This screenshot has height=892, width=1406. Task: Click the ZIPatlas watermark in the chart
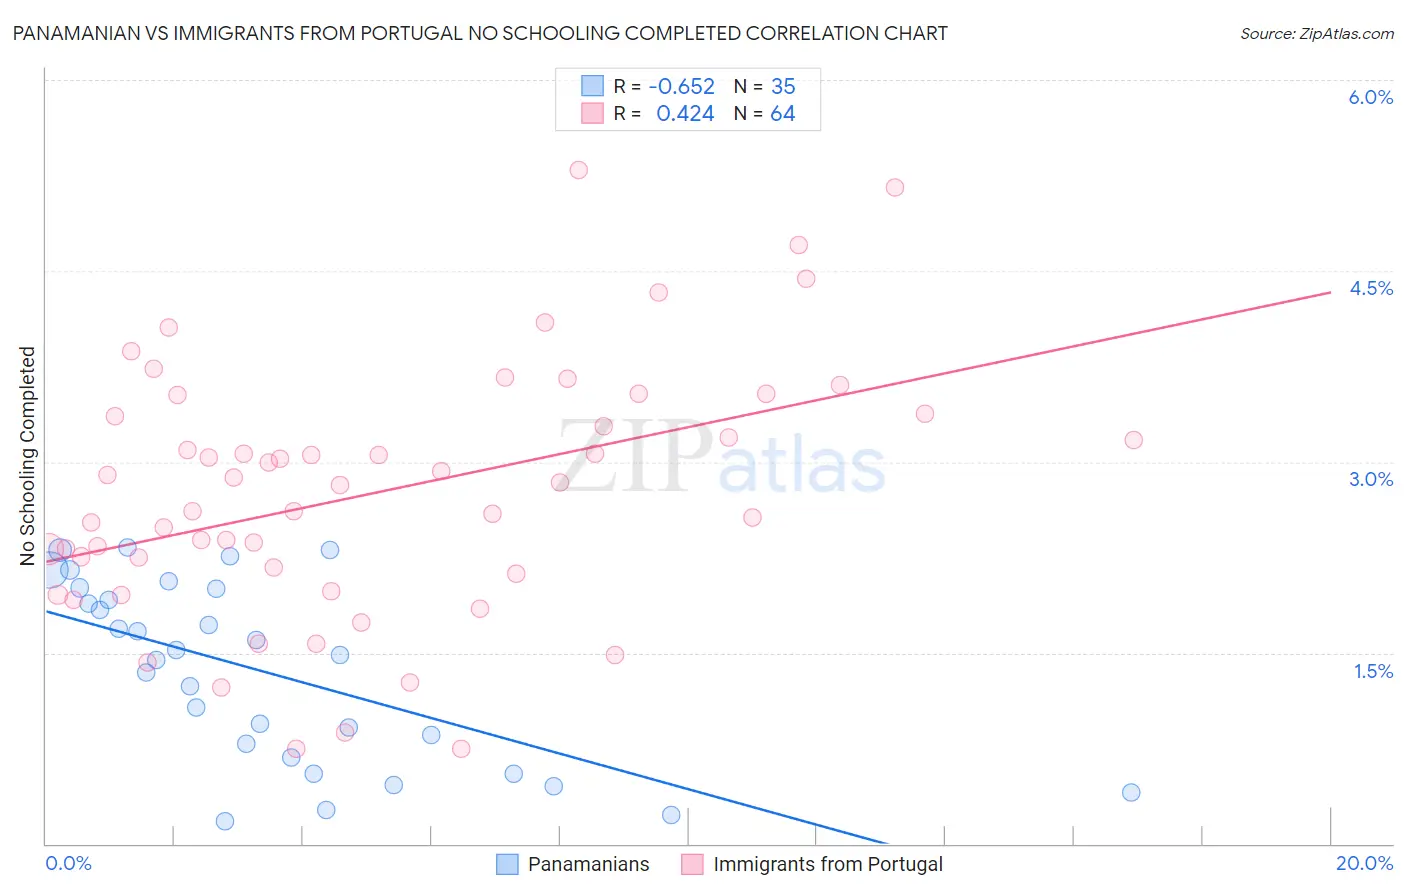(721, 458)
